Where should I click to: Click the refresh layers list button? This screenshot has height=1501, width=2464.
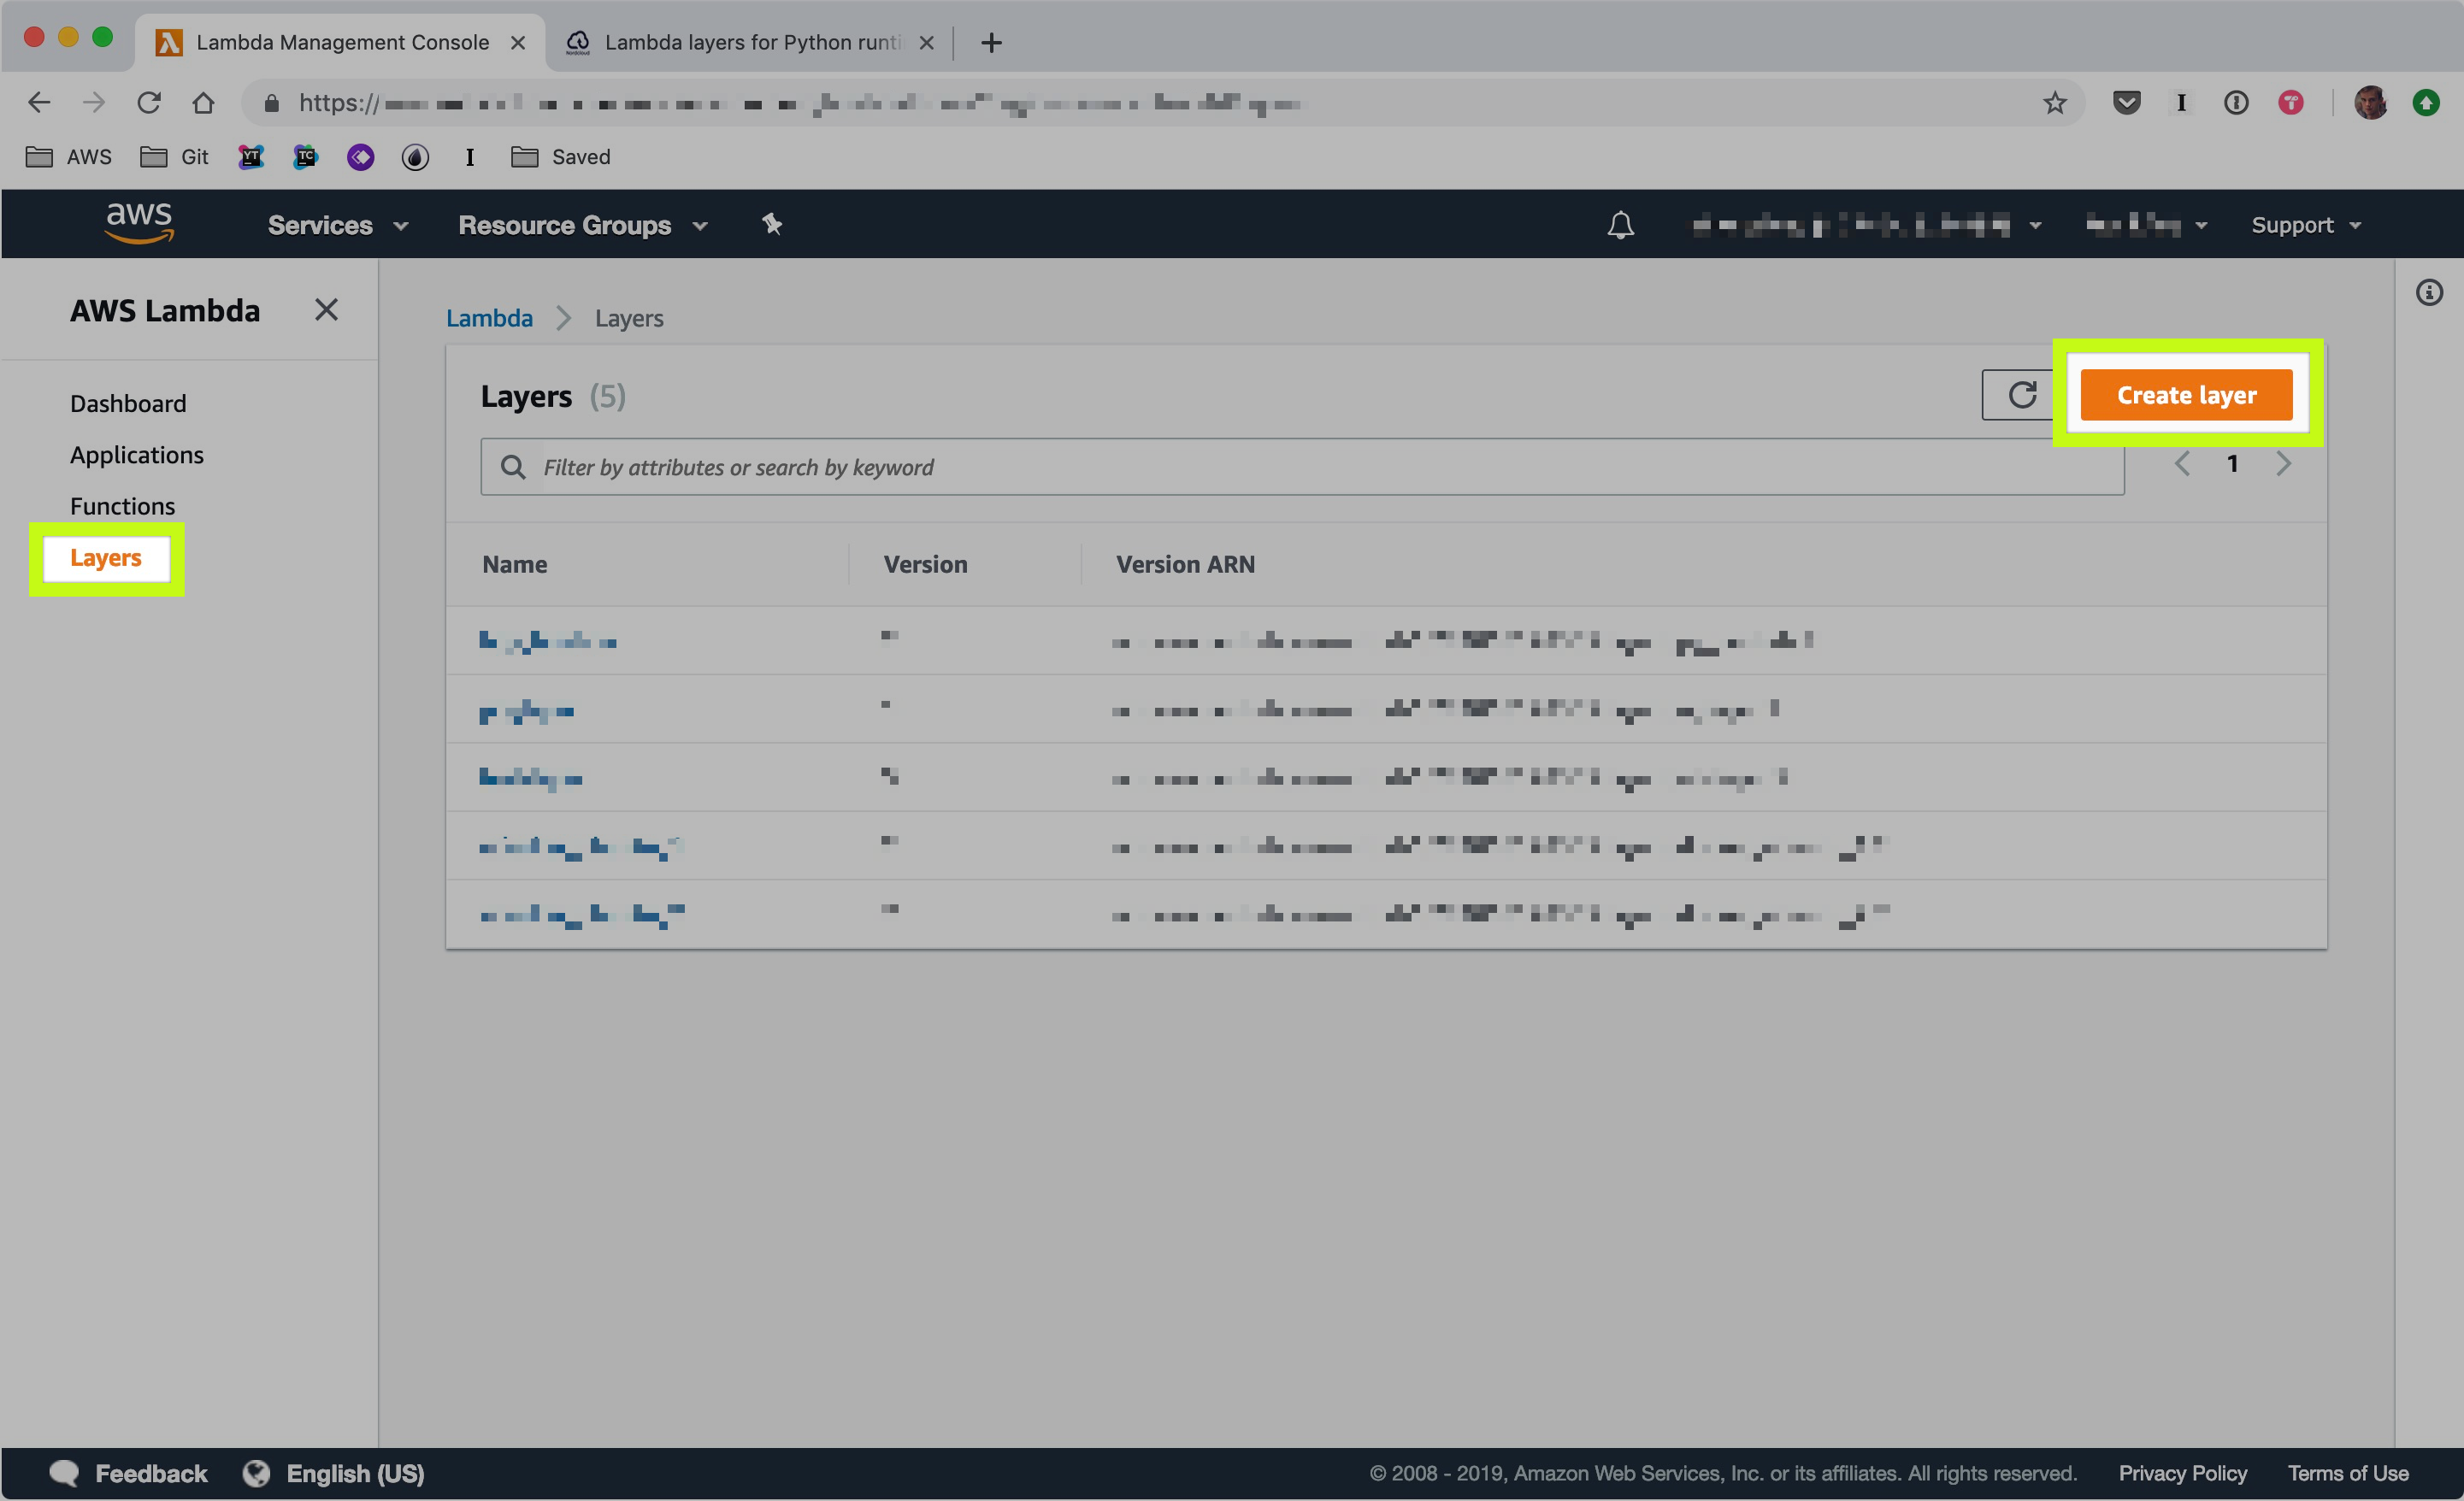(x=2021, y=395)
